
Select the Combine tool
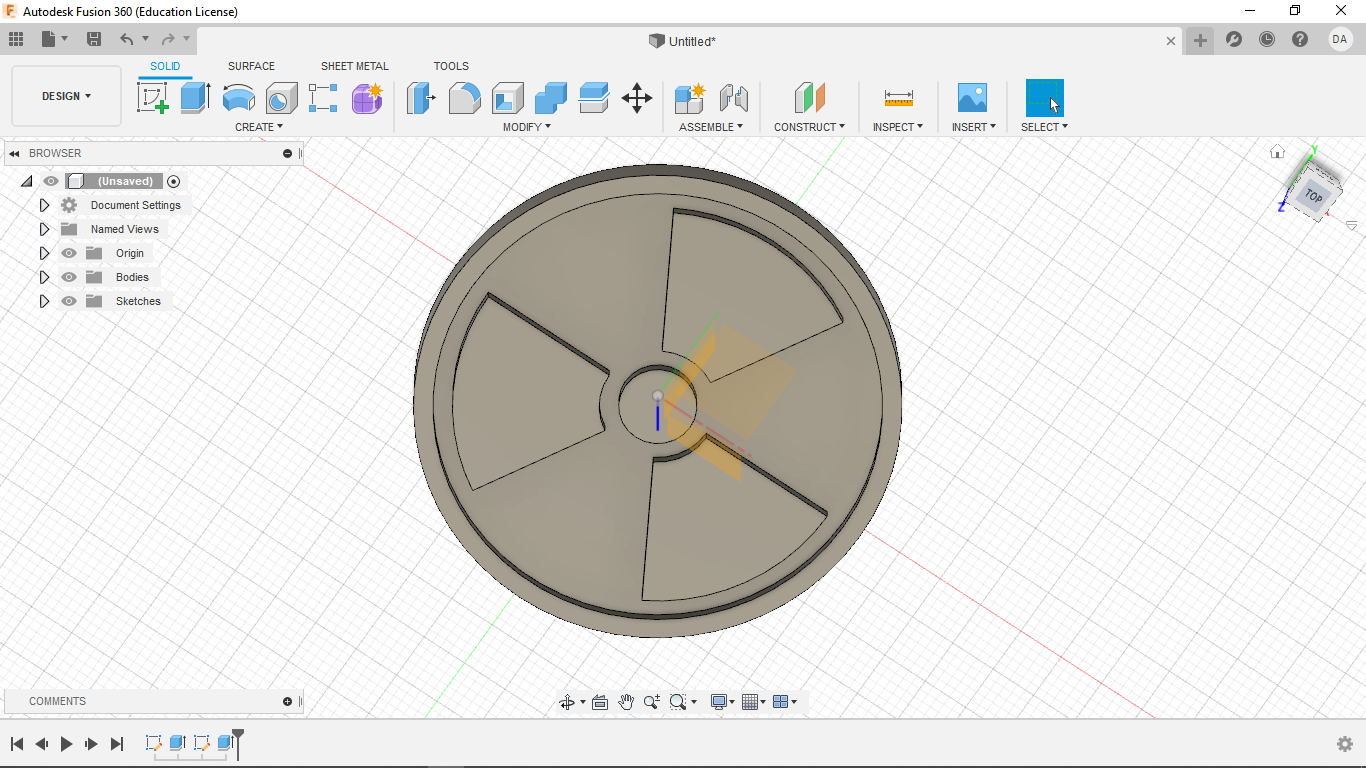click(550, 98)
